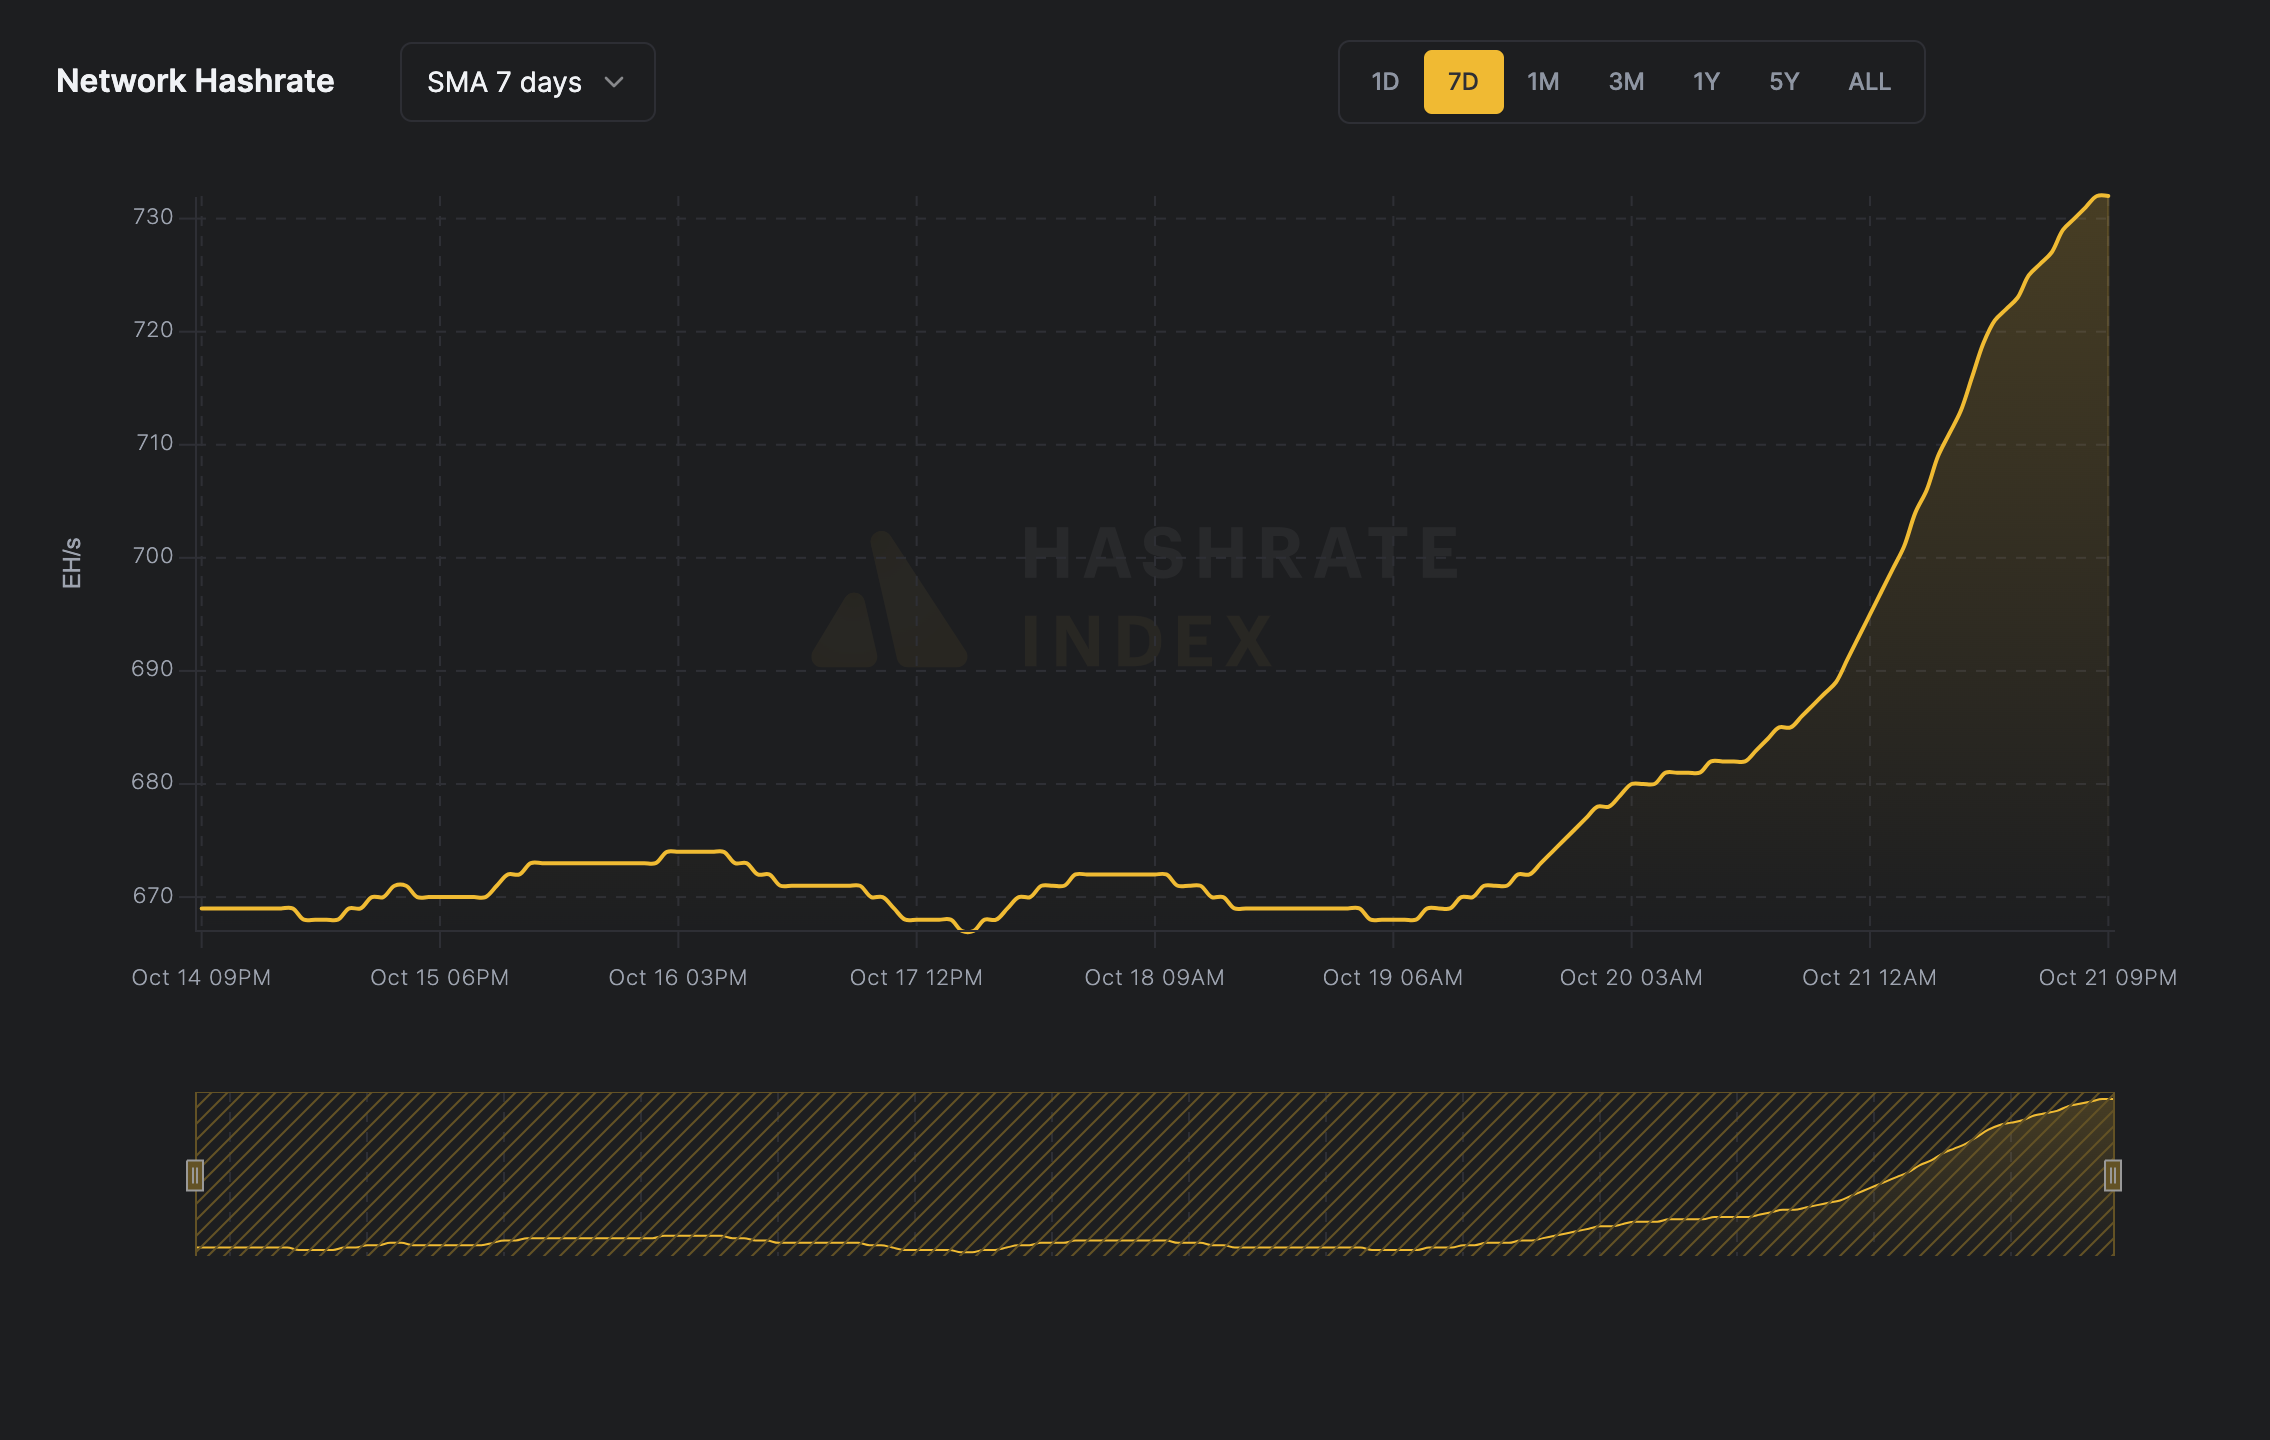Screen dimensions: 2270x1440
Task: Select the 1M time range tab
Action: pos(1542,82)
